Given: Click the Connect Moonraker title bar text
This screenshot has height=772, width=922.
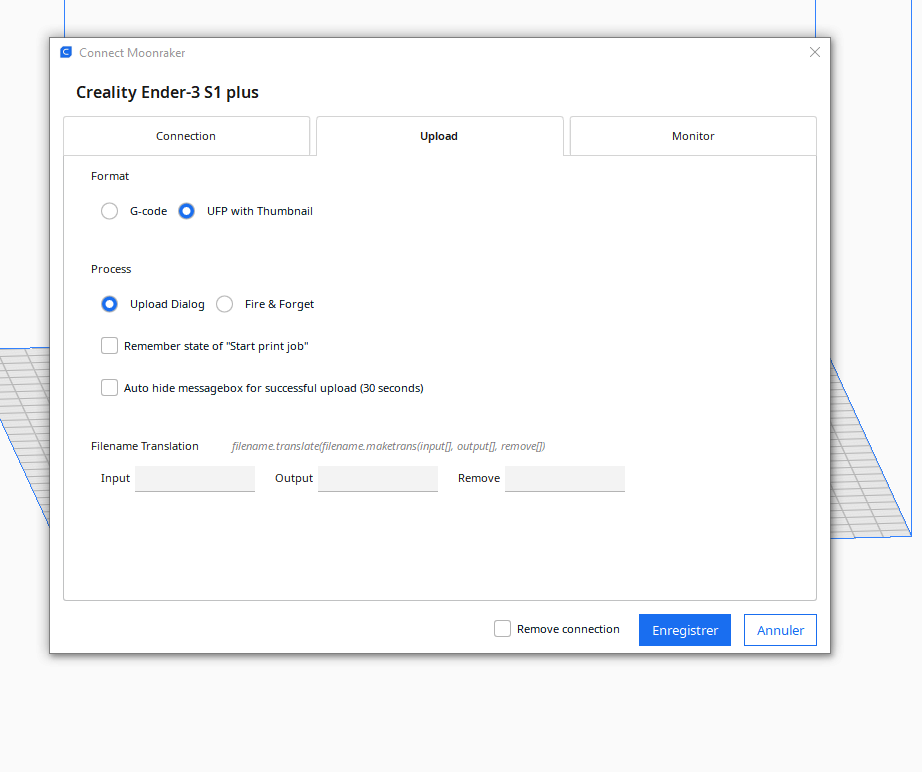Looking at the screenshot, I should (132, 53).
